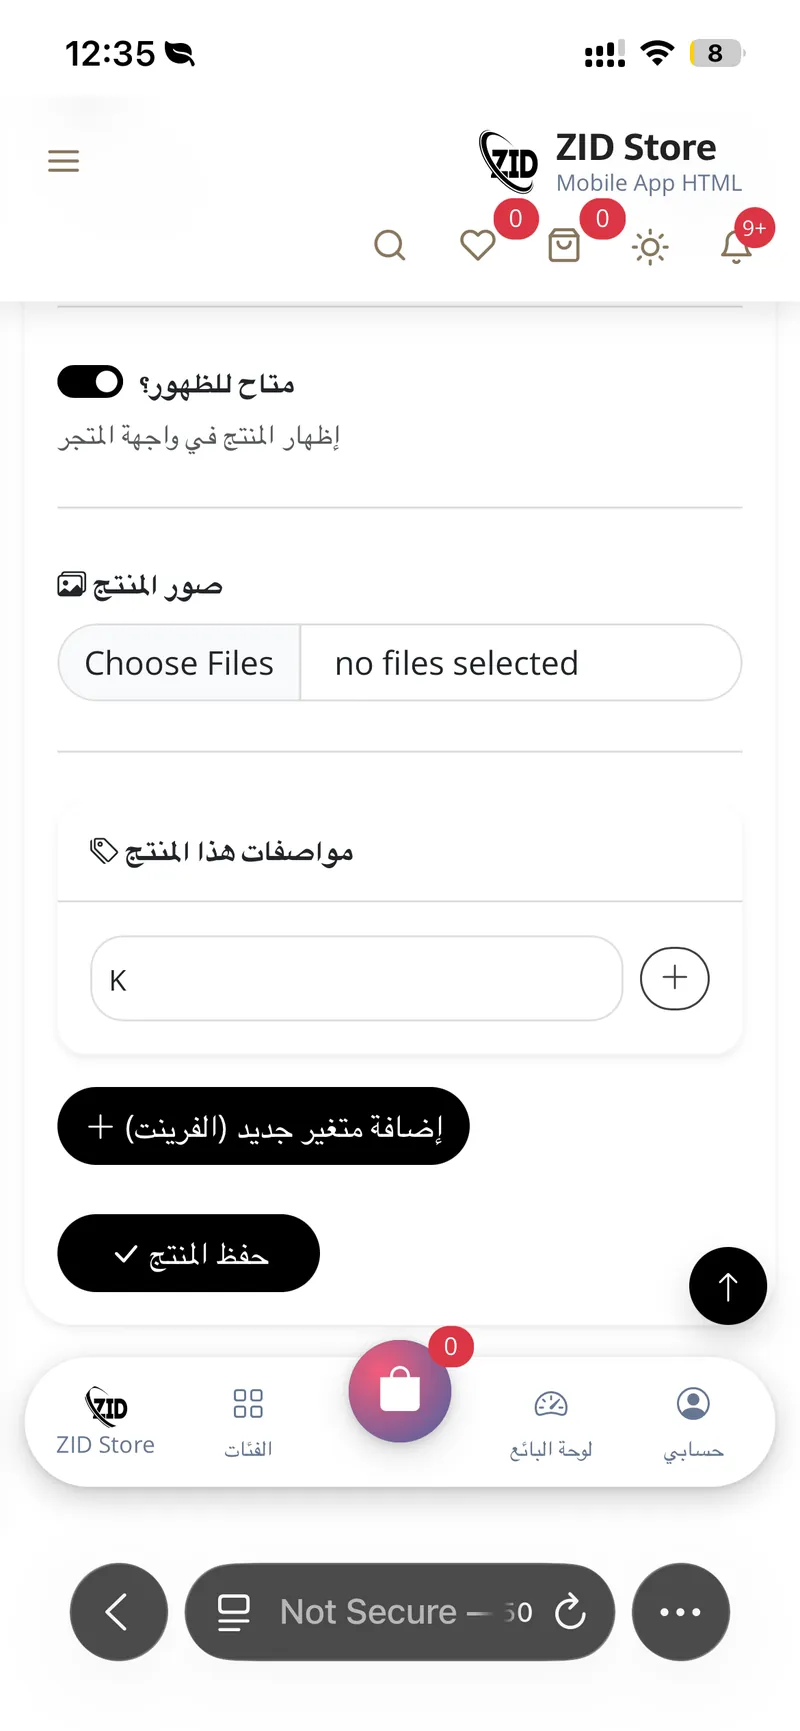Tap the browser back chevron
Image resolution: width=800 pixels, height=1731 pixels.
(118, 1612)
